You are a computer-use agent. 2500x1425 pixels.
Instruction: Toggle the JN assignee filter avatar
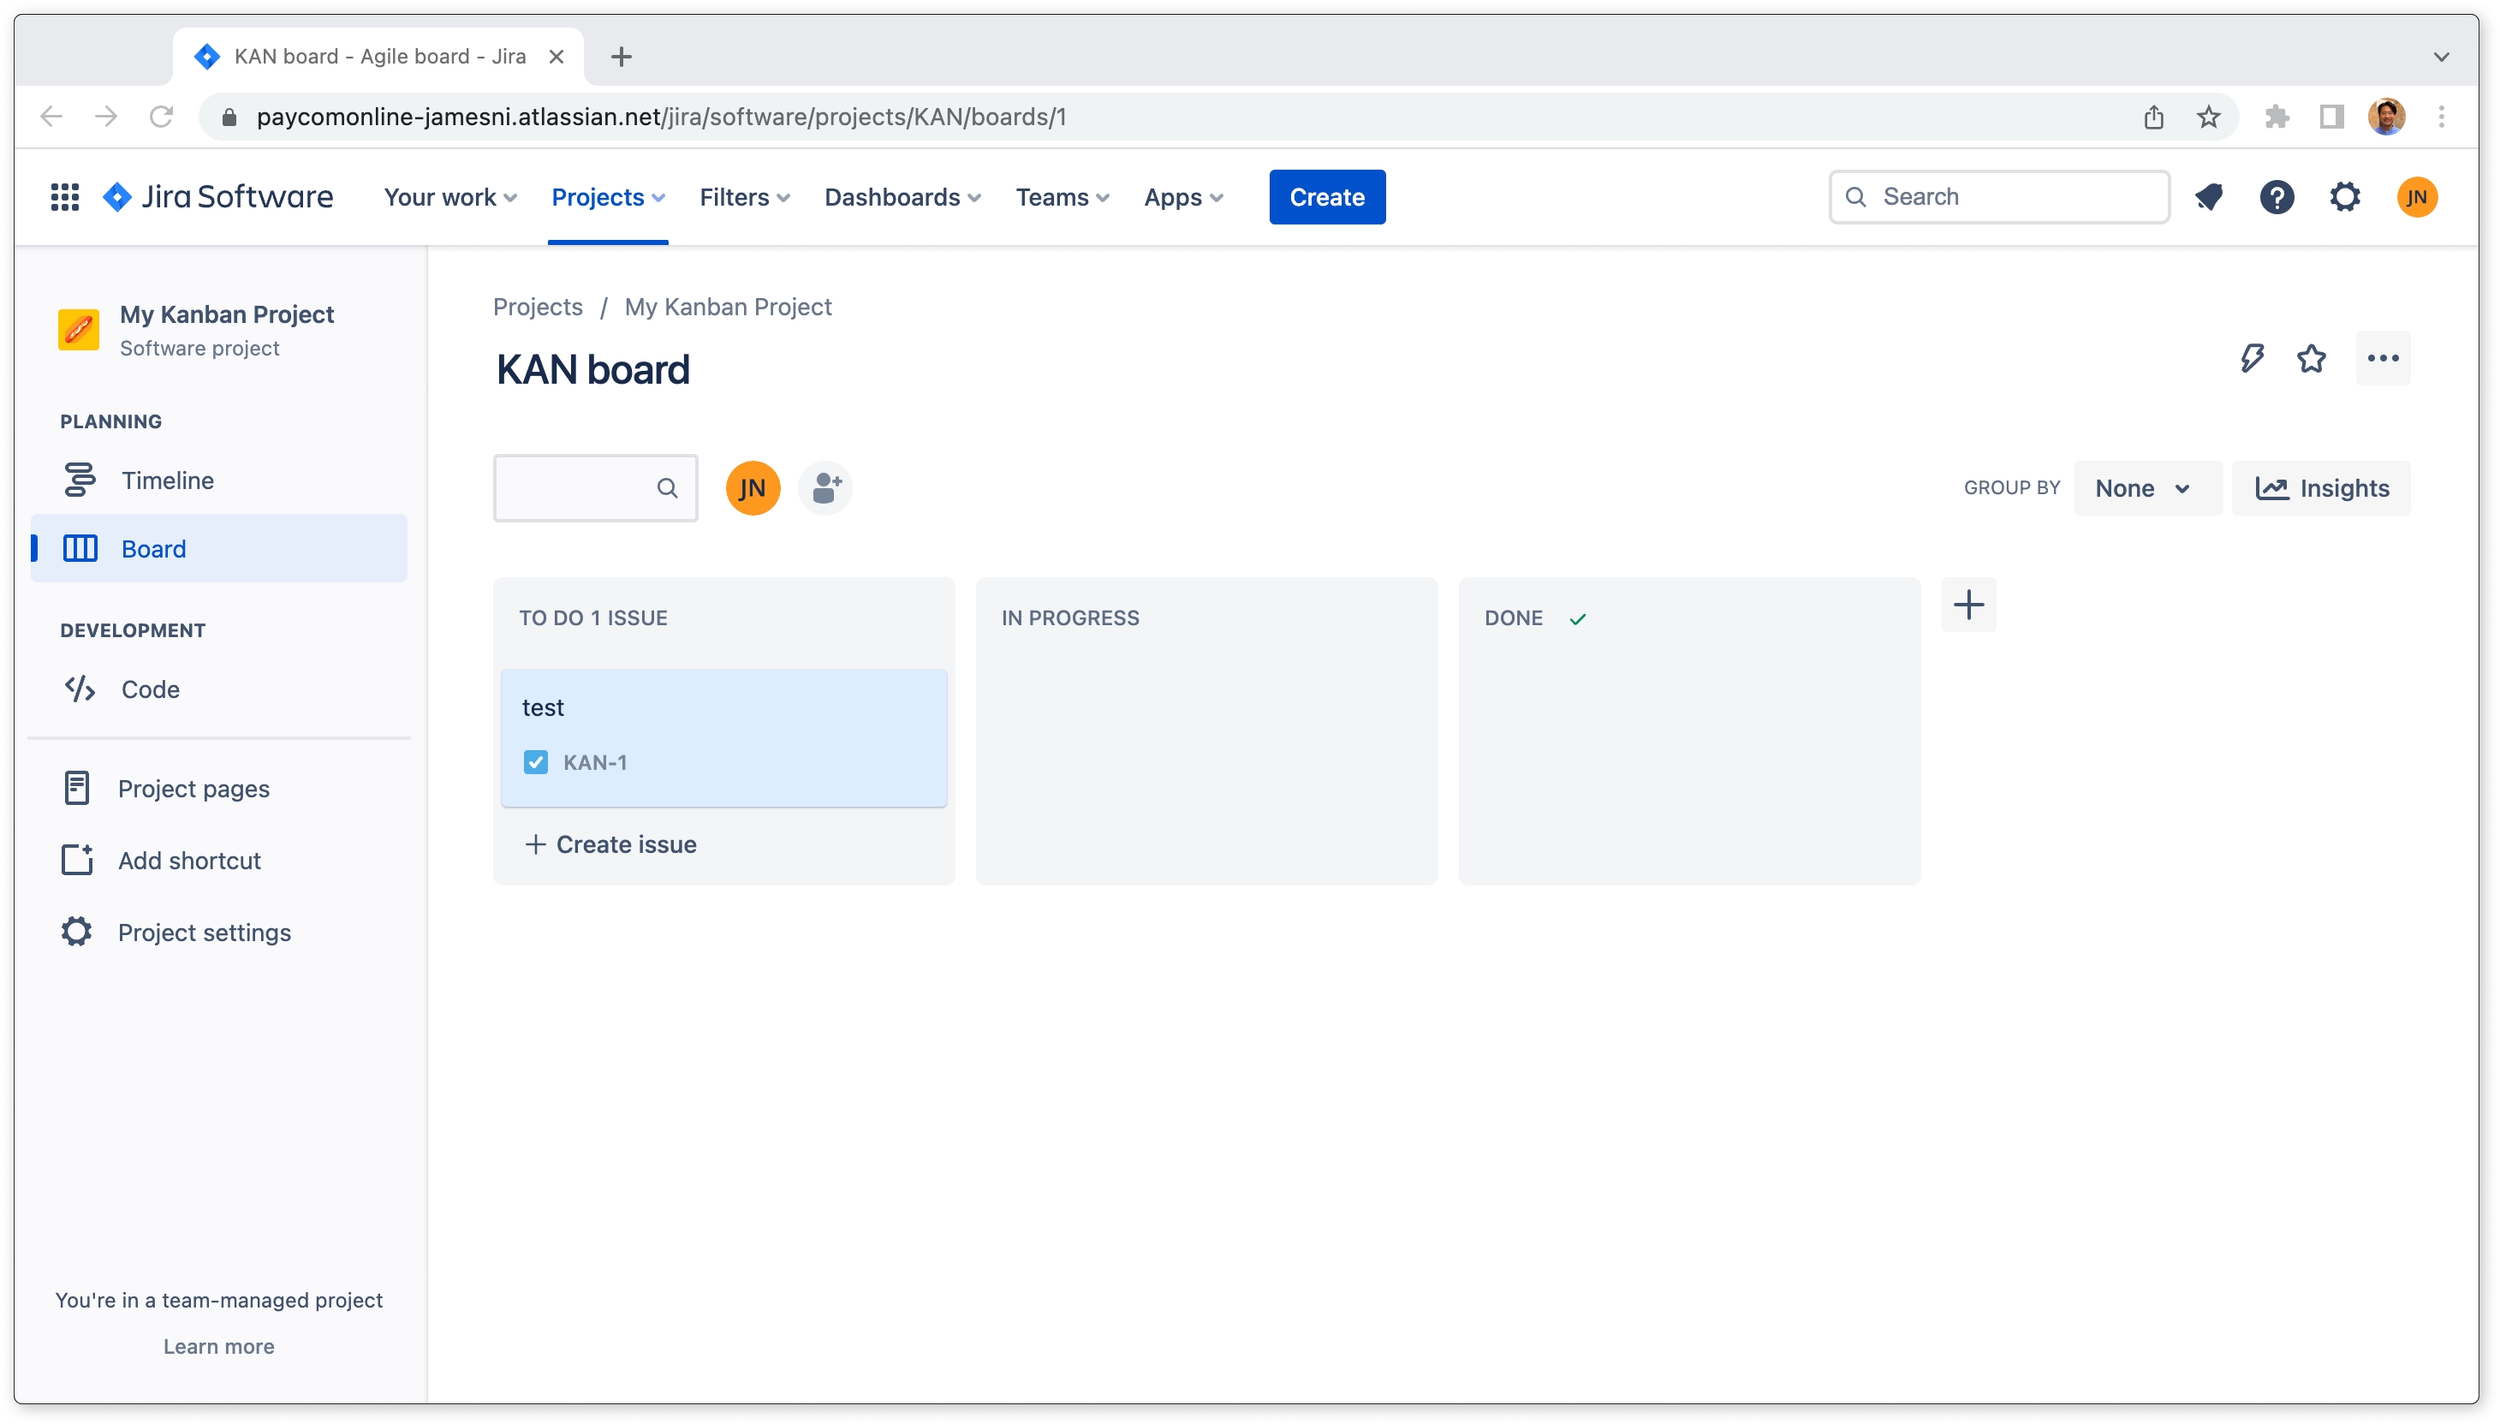[x=753, y=488]
